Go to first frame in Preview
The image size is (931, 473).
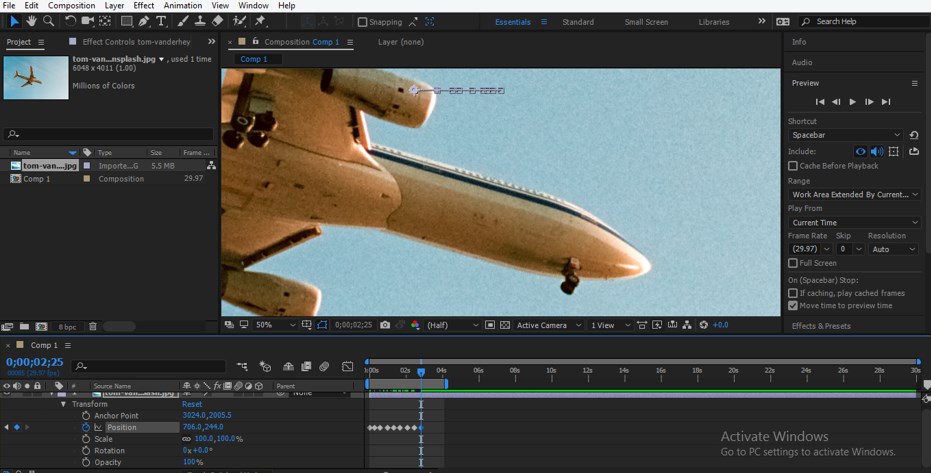click(820, 102)
